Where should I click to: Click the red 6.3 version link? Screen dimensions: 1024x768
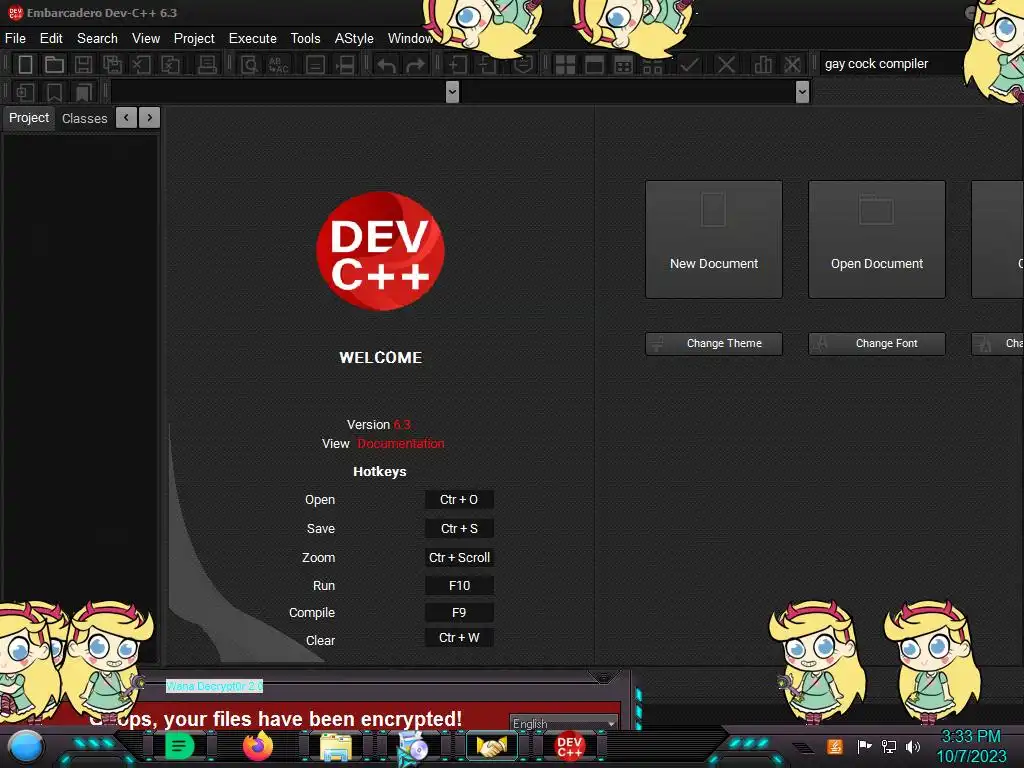[x=402, y=424]
